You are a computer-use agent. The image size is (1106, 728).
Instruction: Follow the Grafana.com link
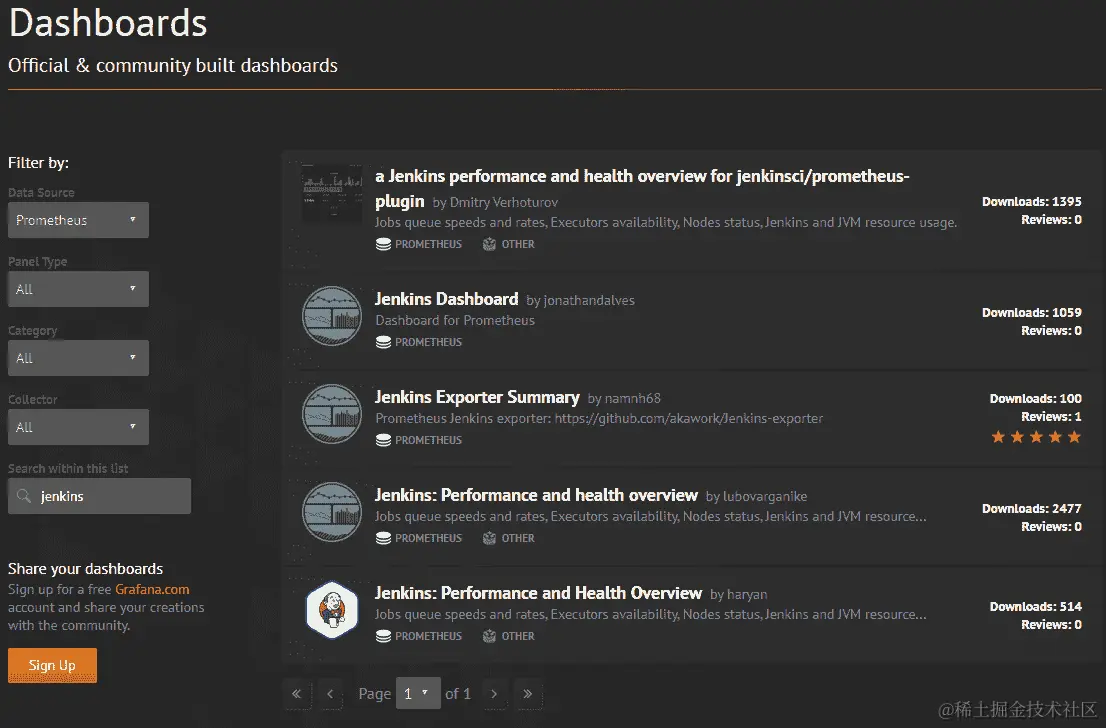click(152, 589)
